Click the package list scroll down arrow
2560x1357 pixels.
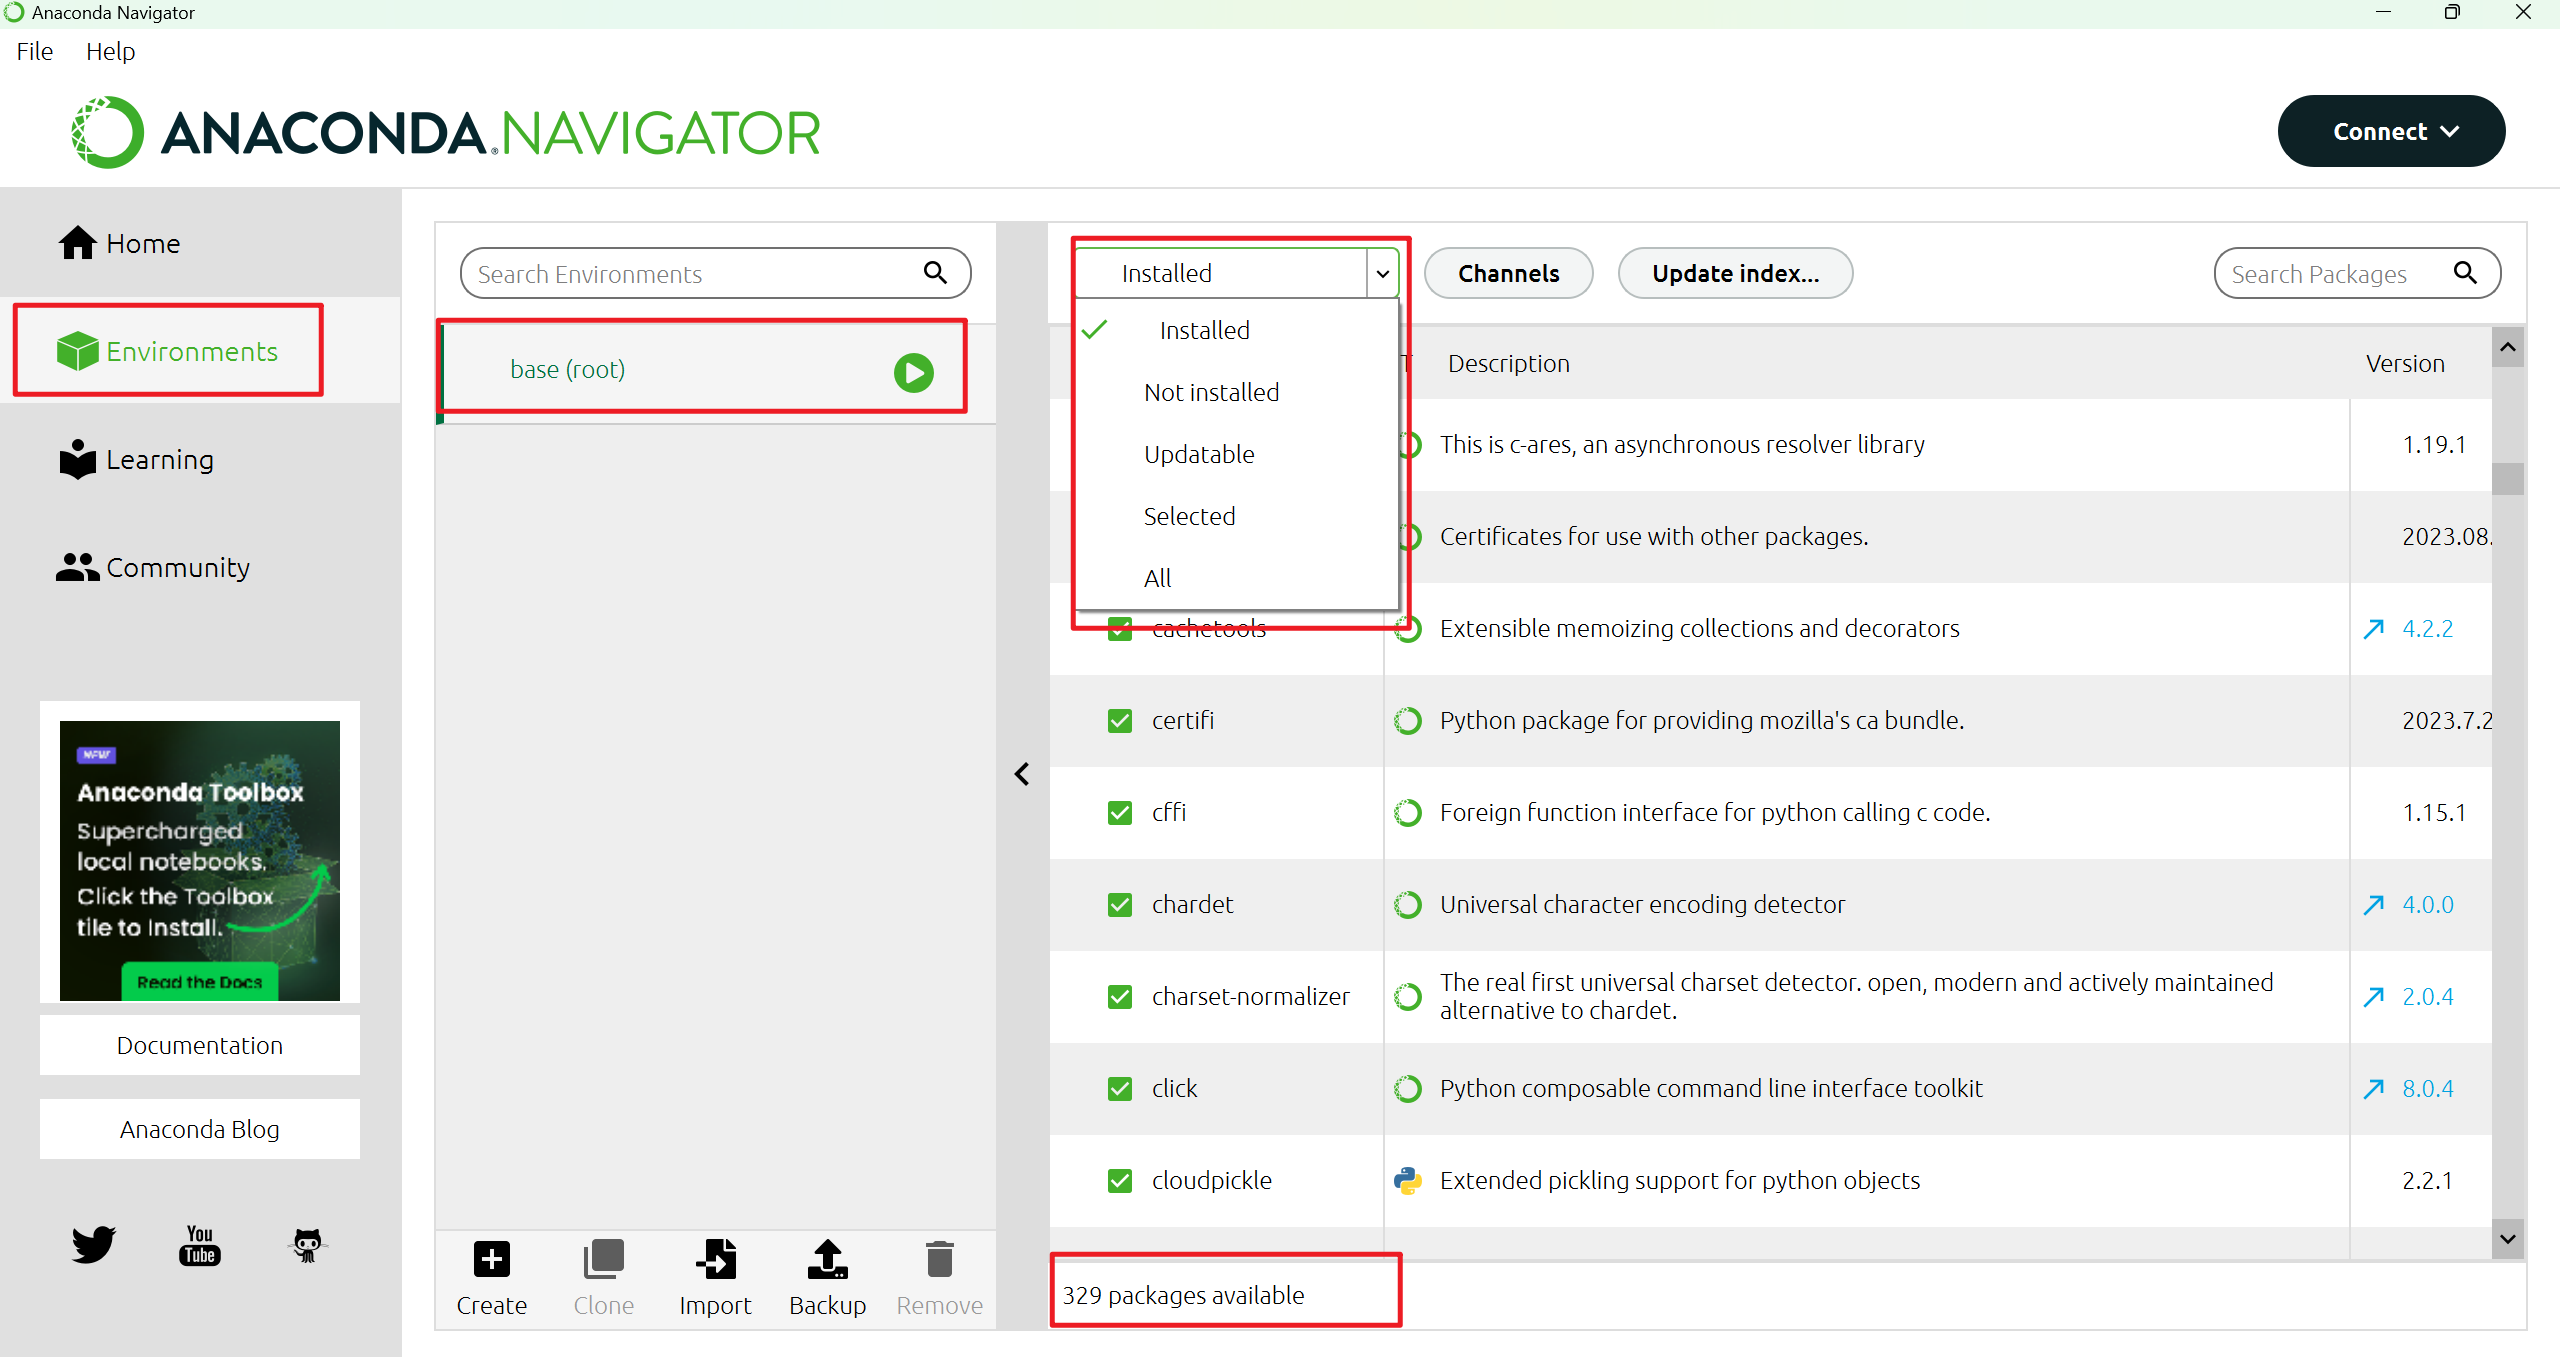point(2507,1238)
